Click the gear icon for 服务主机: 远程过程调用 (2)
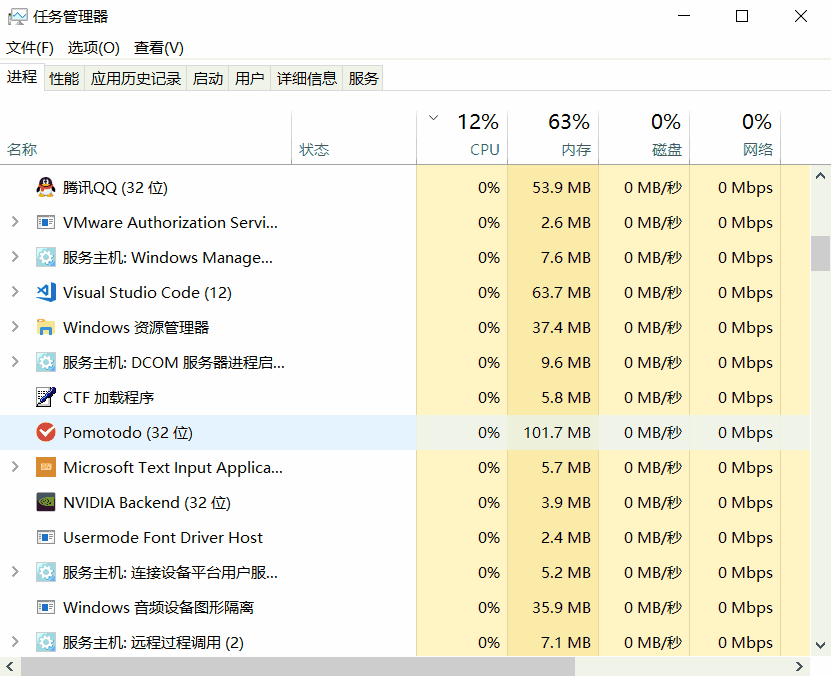The image size is (831, 676). coord(46,642)
